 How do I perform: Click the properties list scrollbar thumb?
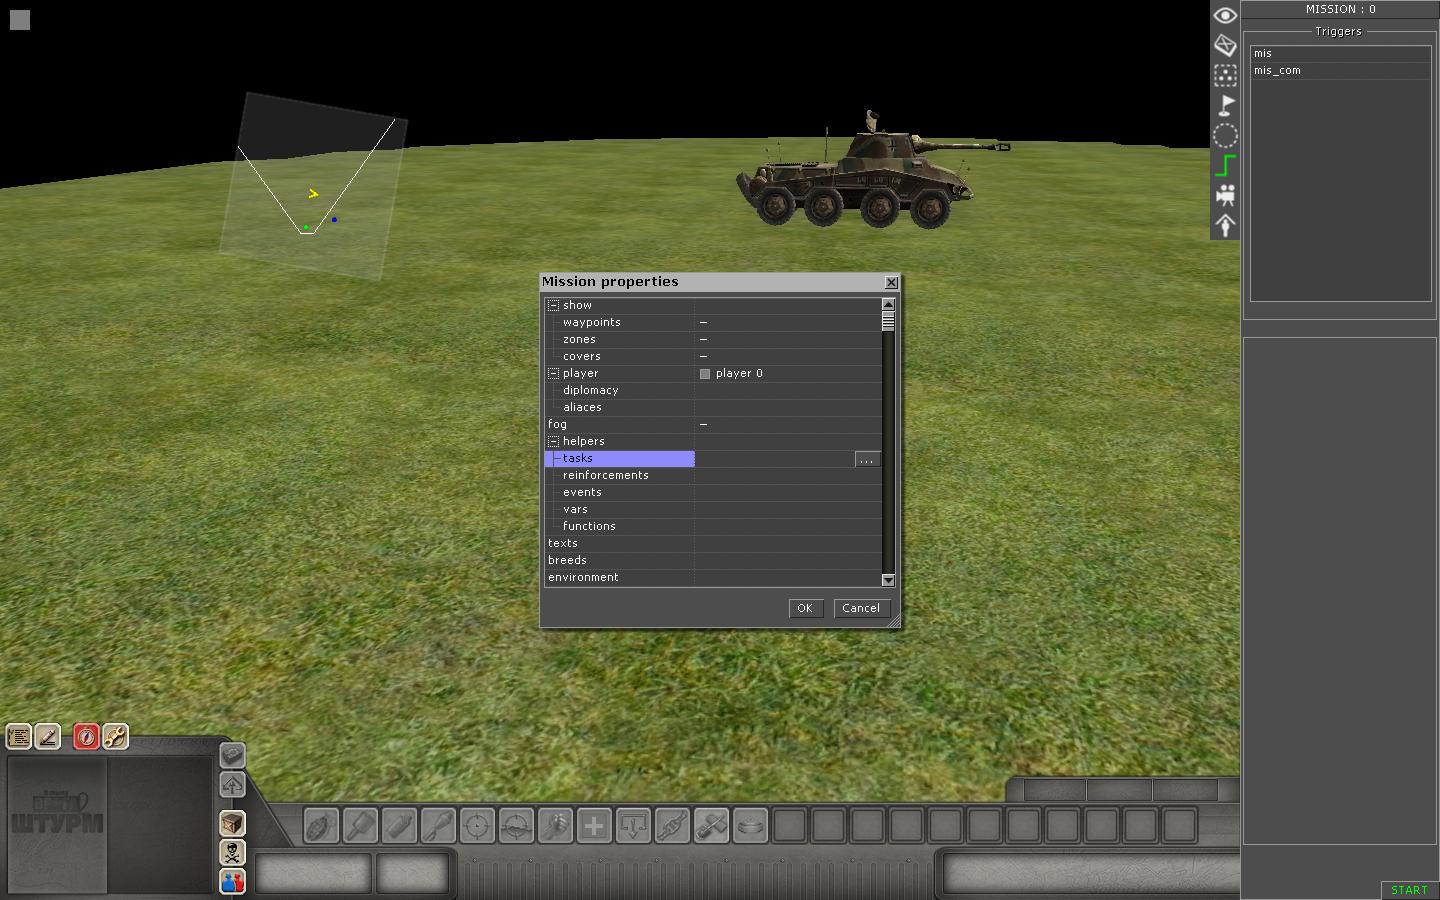[888, 320]
